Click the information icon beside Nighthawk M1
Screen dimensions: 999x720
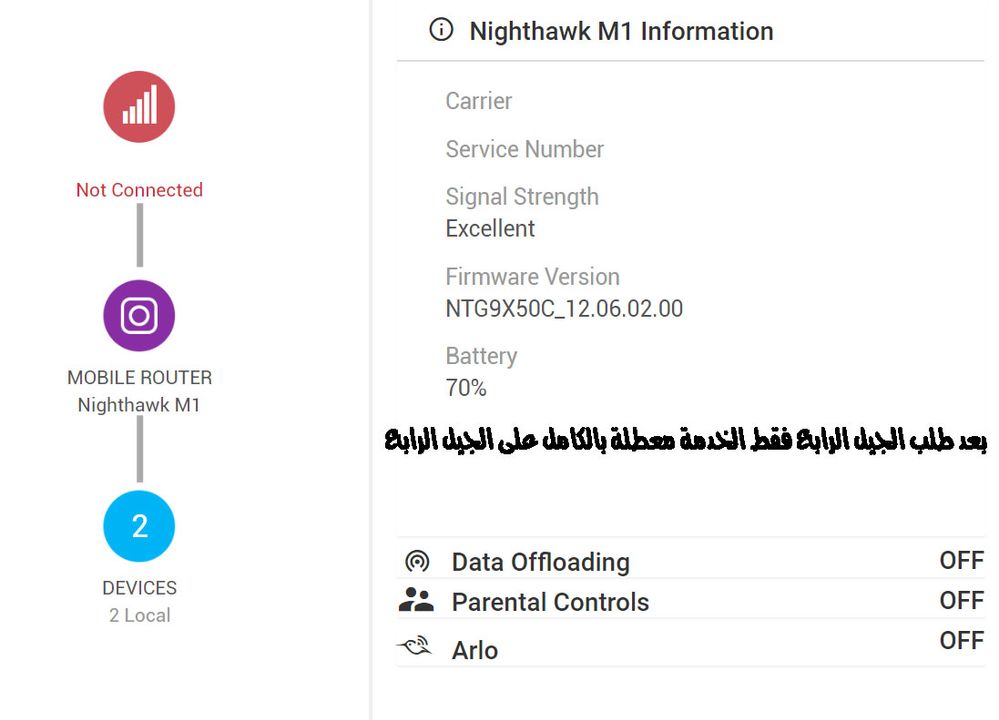tap(441, 30)
